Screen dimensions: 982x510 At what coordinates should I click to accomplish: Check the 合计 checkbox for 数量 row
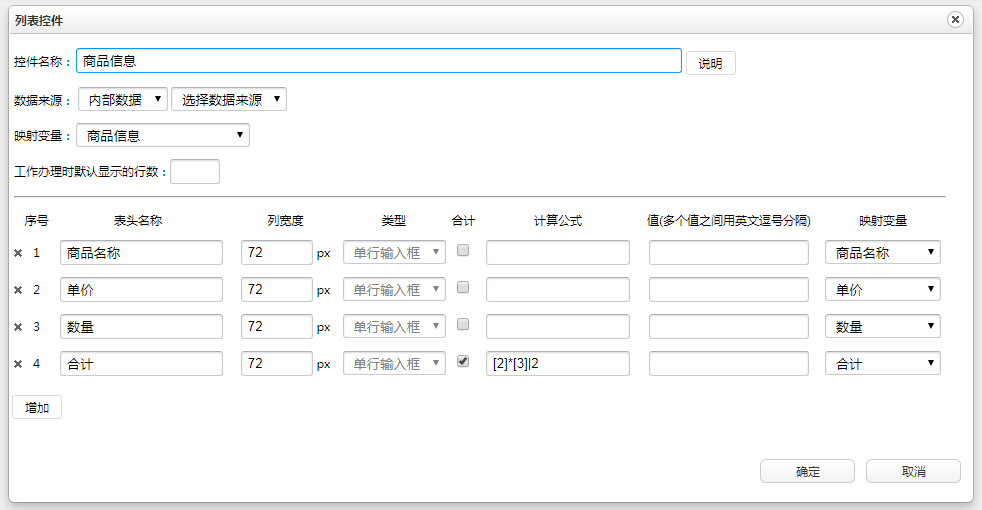pos(463,325)
